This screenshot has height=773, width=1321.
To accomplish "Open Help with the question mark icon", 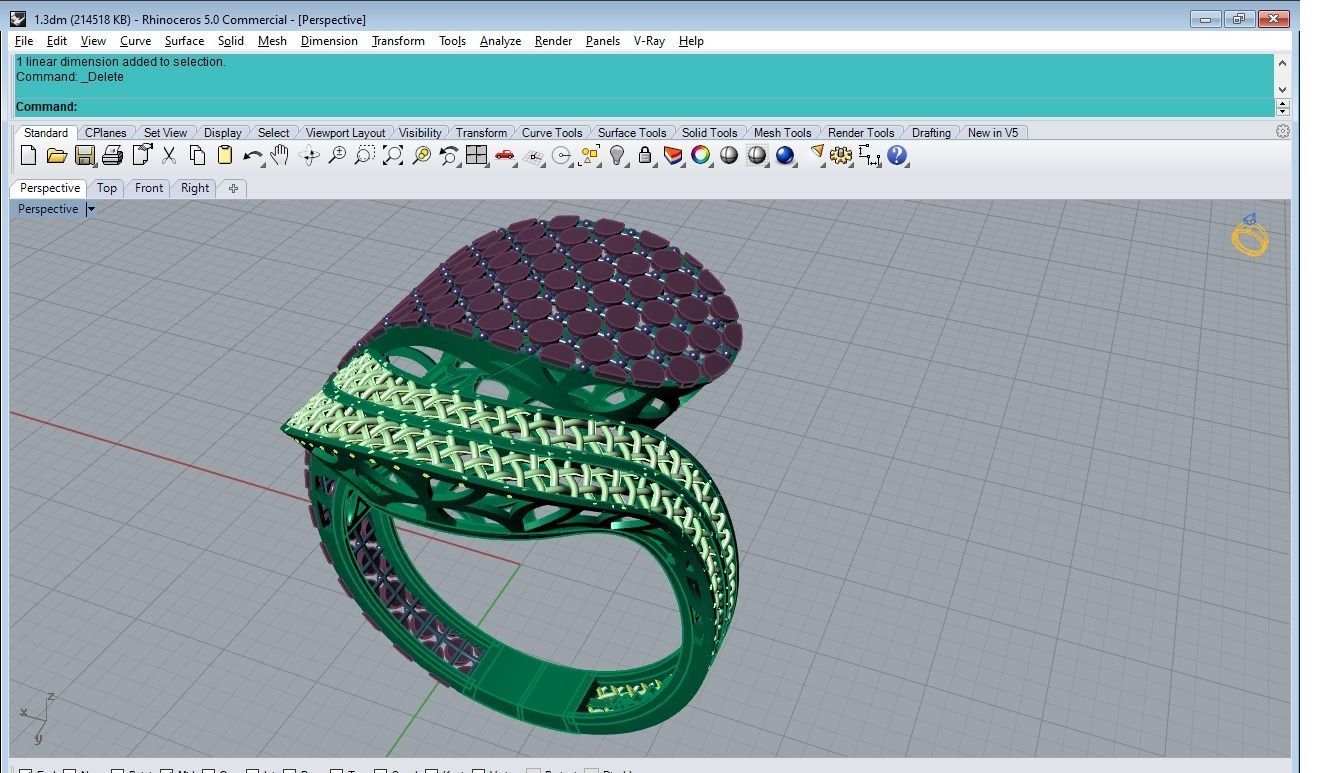I will (897, 155).
